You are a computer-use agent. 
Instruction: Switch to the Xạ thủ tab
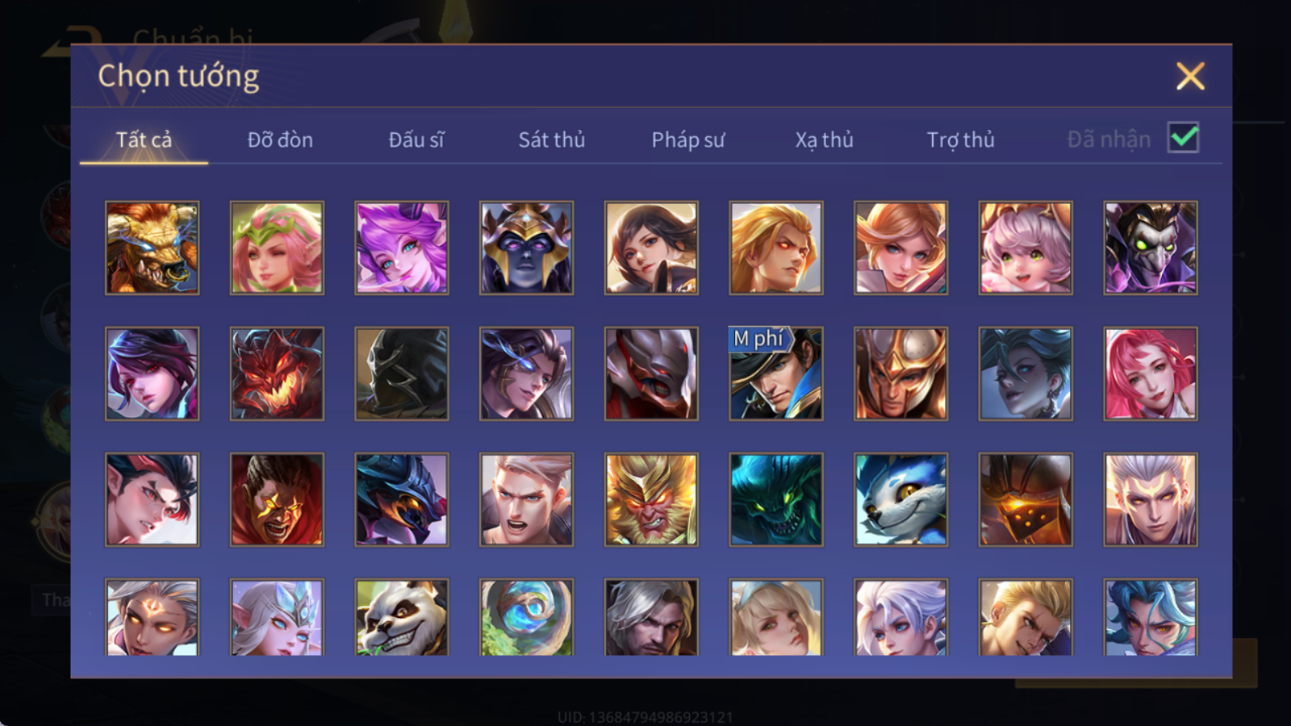824,140
